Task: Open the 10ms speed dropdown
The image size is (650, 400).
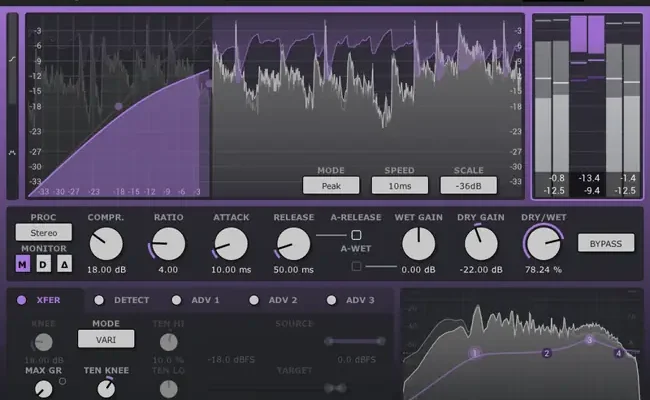Action: (x=399, y=185)
